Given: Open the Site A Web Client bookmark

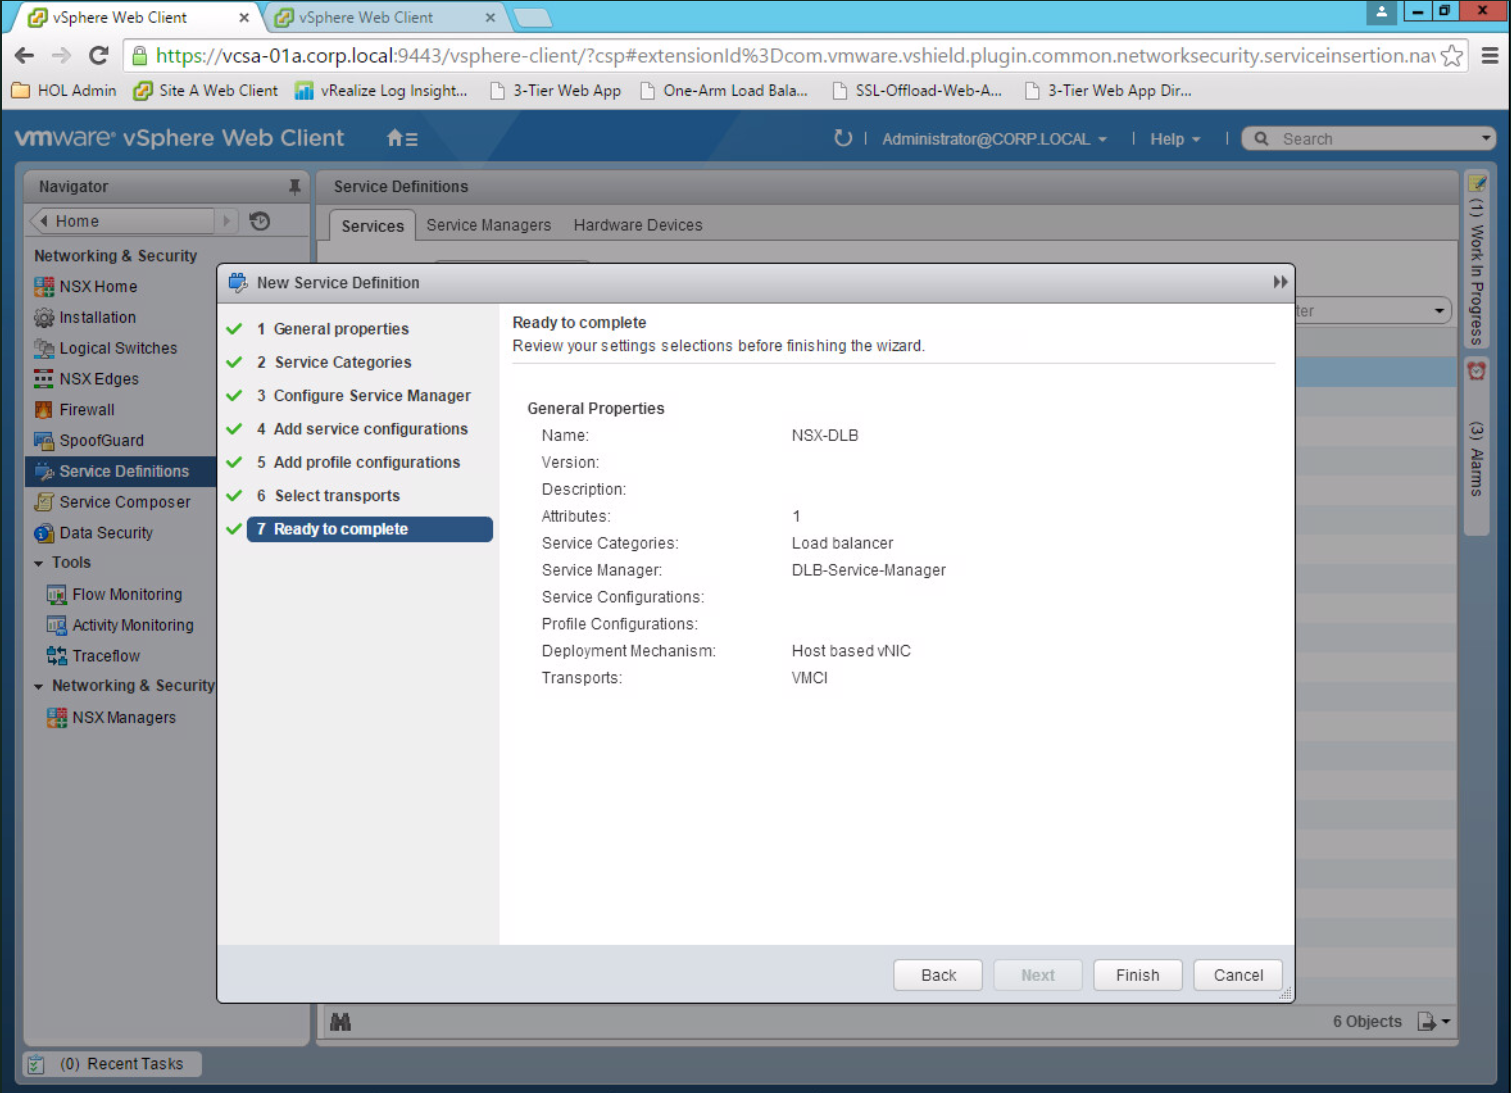Looking at the screenshot, I should coord(206,90).
